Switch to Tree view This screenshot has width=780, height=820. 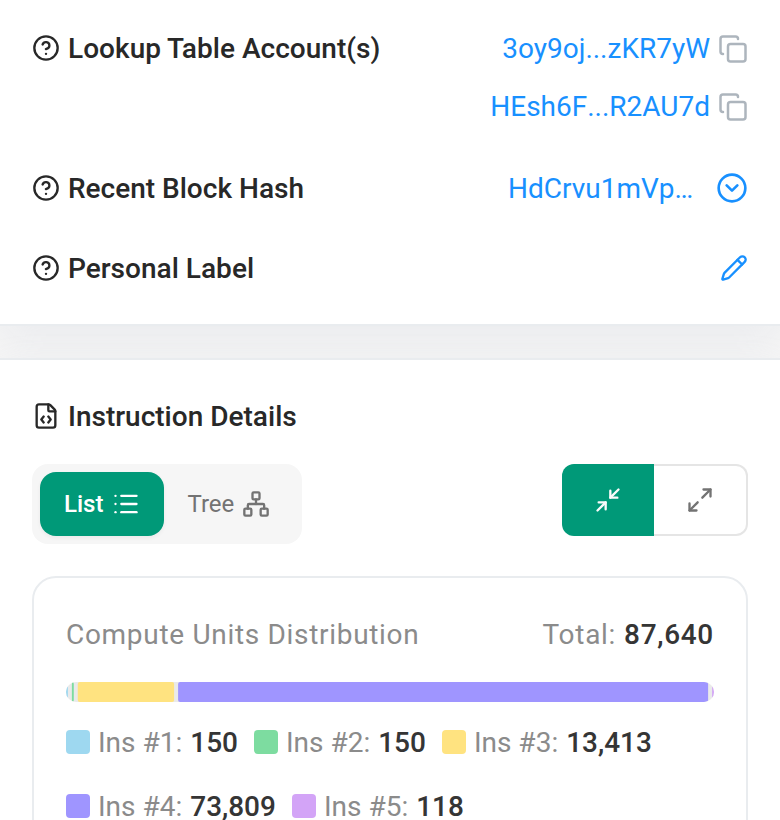[228, 504]
